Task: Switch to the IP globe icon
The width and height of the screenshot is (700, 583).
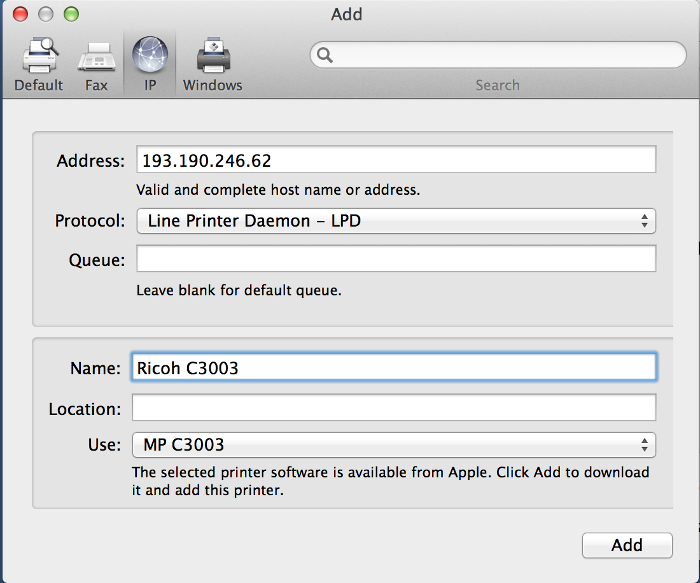Action: coord(150,64)
